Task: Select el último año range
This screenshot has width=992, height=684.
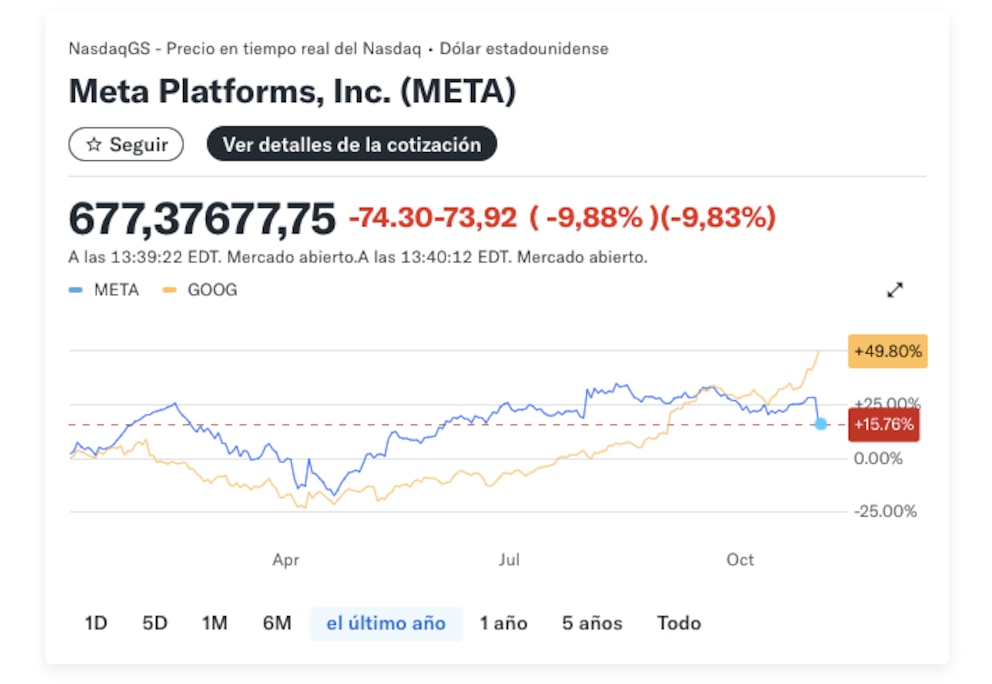Action: tap(386, 623)
